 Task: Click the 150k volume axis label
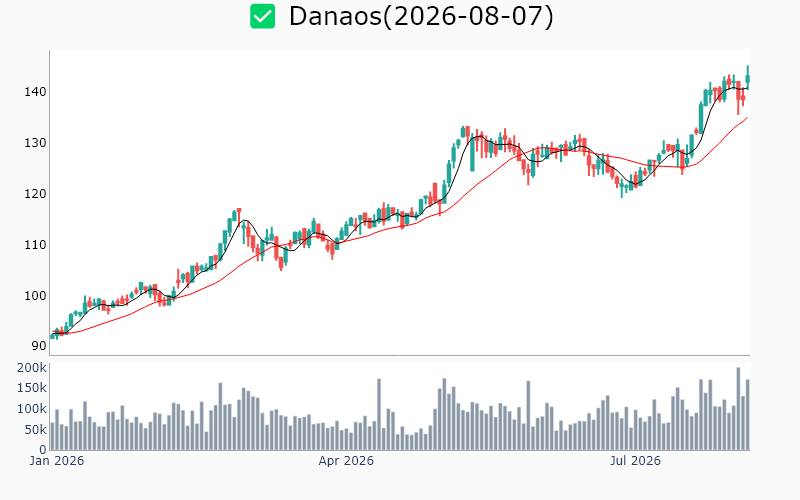[x=32, y=388]
